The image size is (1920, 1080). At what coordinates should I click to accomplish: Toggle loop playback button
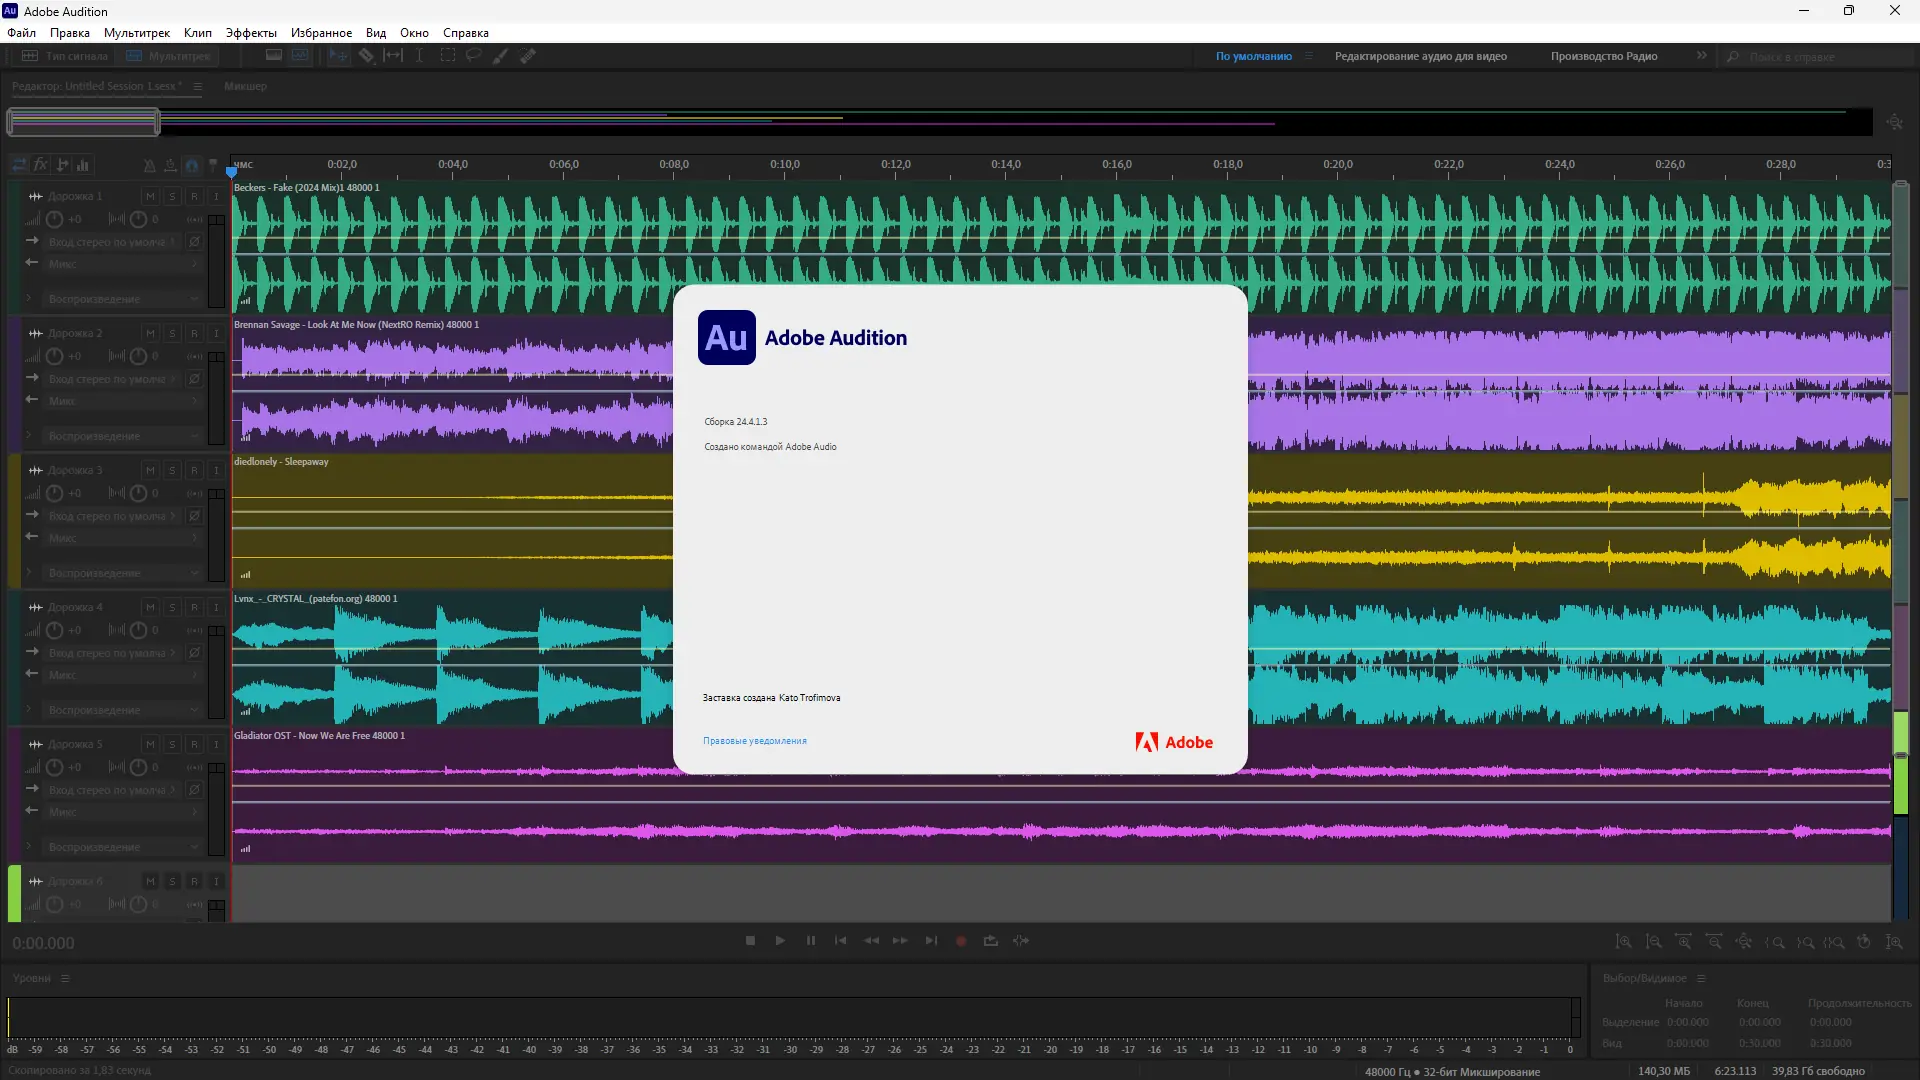pos(990,941)
